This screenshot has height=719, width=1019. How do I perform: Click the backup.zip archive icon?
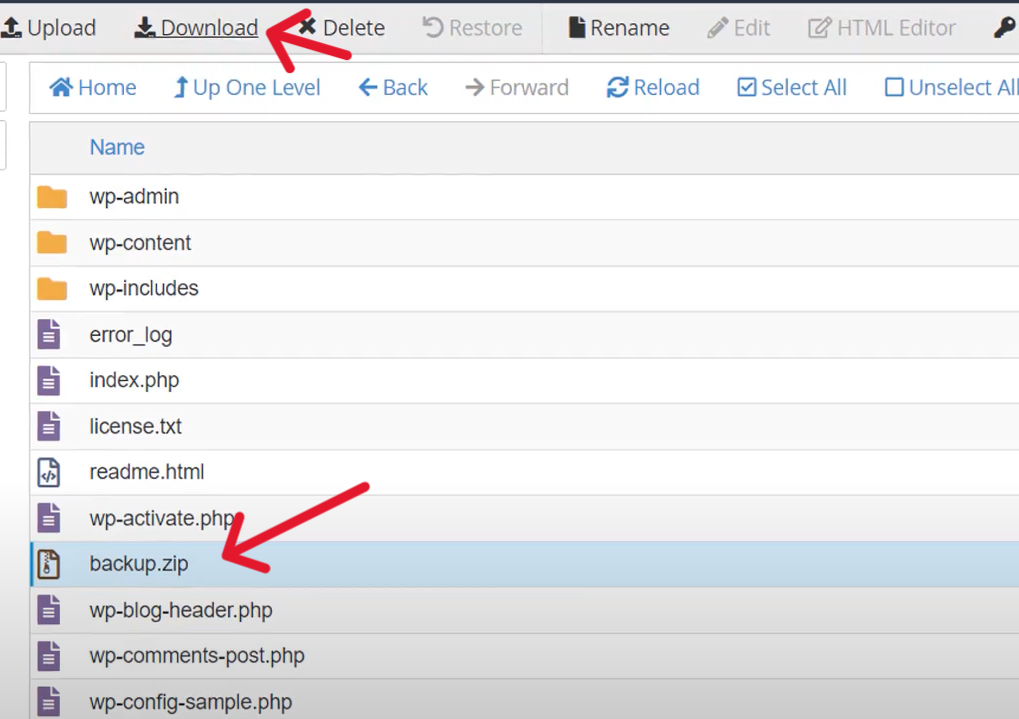click(x=49, y=564)
